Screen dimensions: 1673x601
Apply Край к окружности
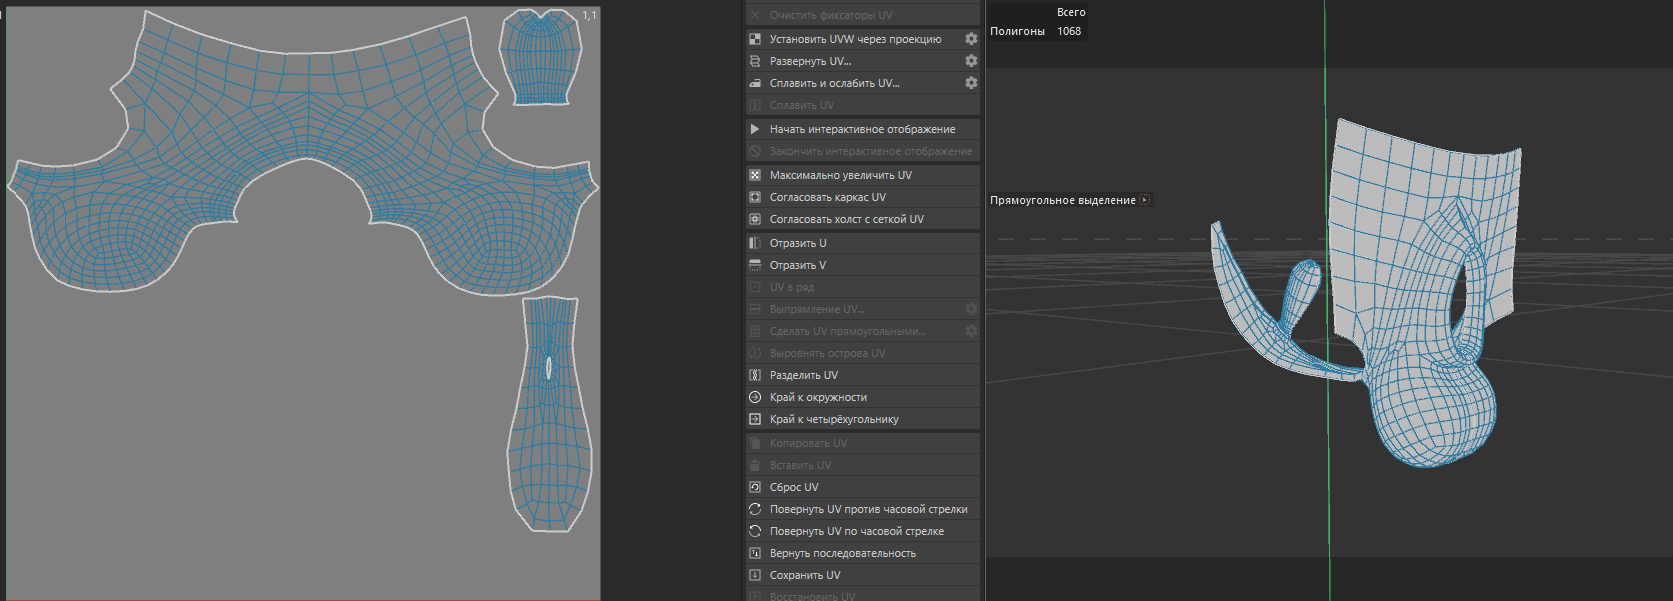pos(862,397)
